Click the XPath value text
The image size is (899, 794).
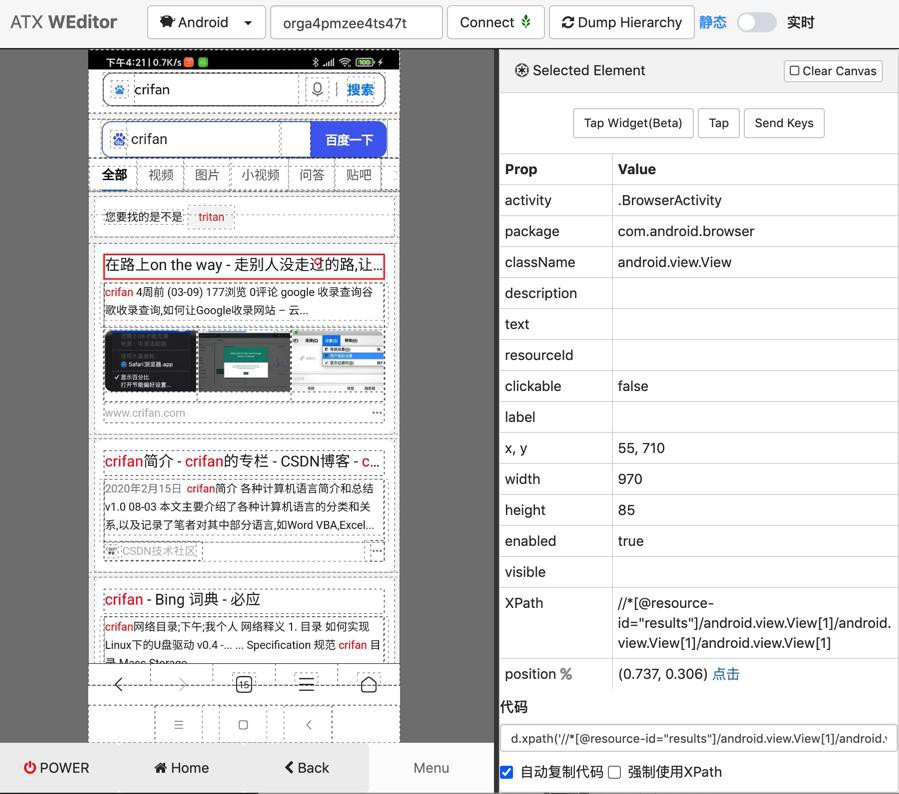pyautogui.click(x=754, y=623)
